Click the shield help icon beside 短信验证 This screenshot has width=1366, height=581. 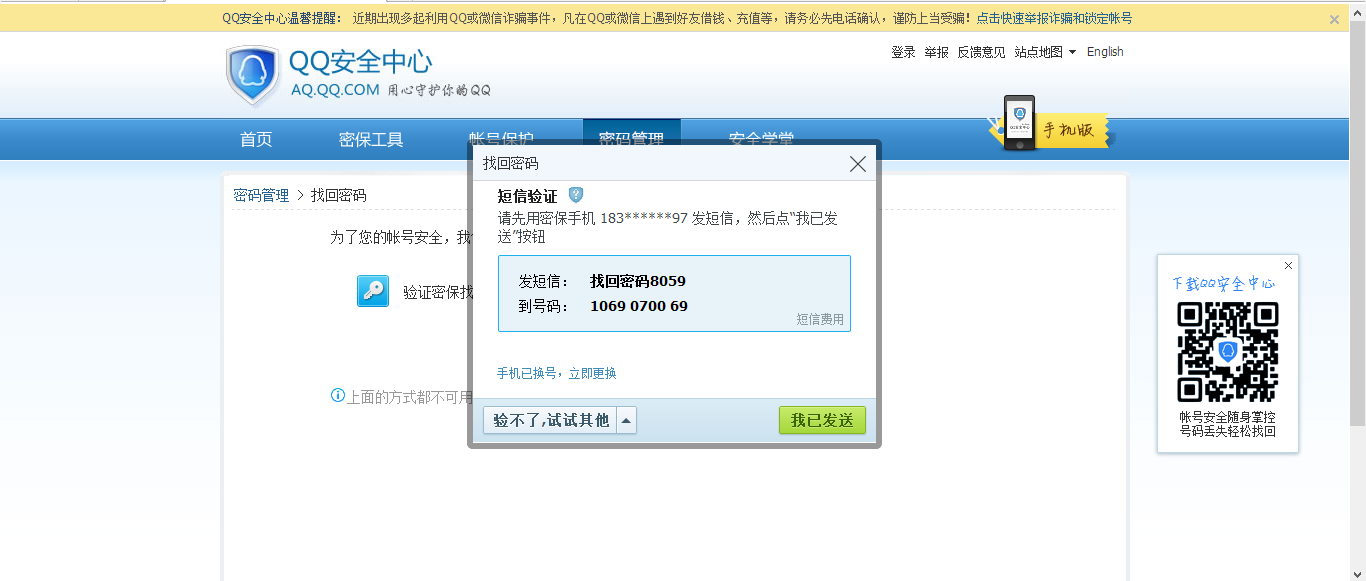[x=576, y=195]
